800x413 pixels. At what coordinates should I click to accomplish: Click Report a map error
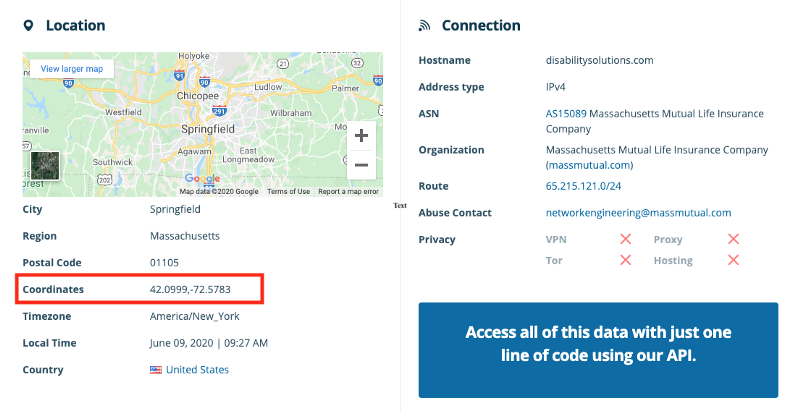tap(348, 191)
